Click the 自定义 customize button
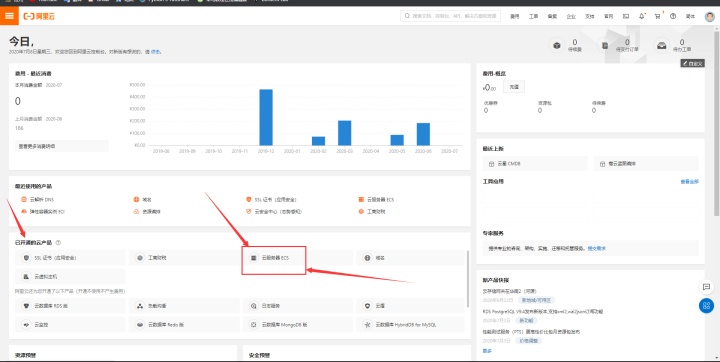720x362 pixels. click(x=692, y=63)
